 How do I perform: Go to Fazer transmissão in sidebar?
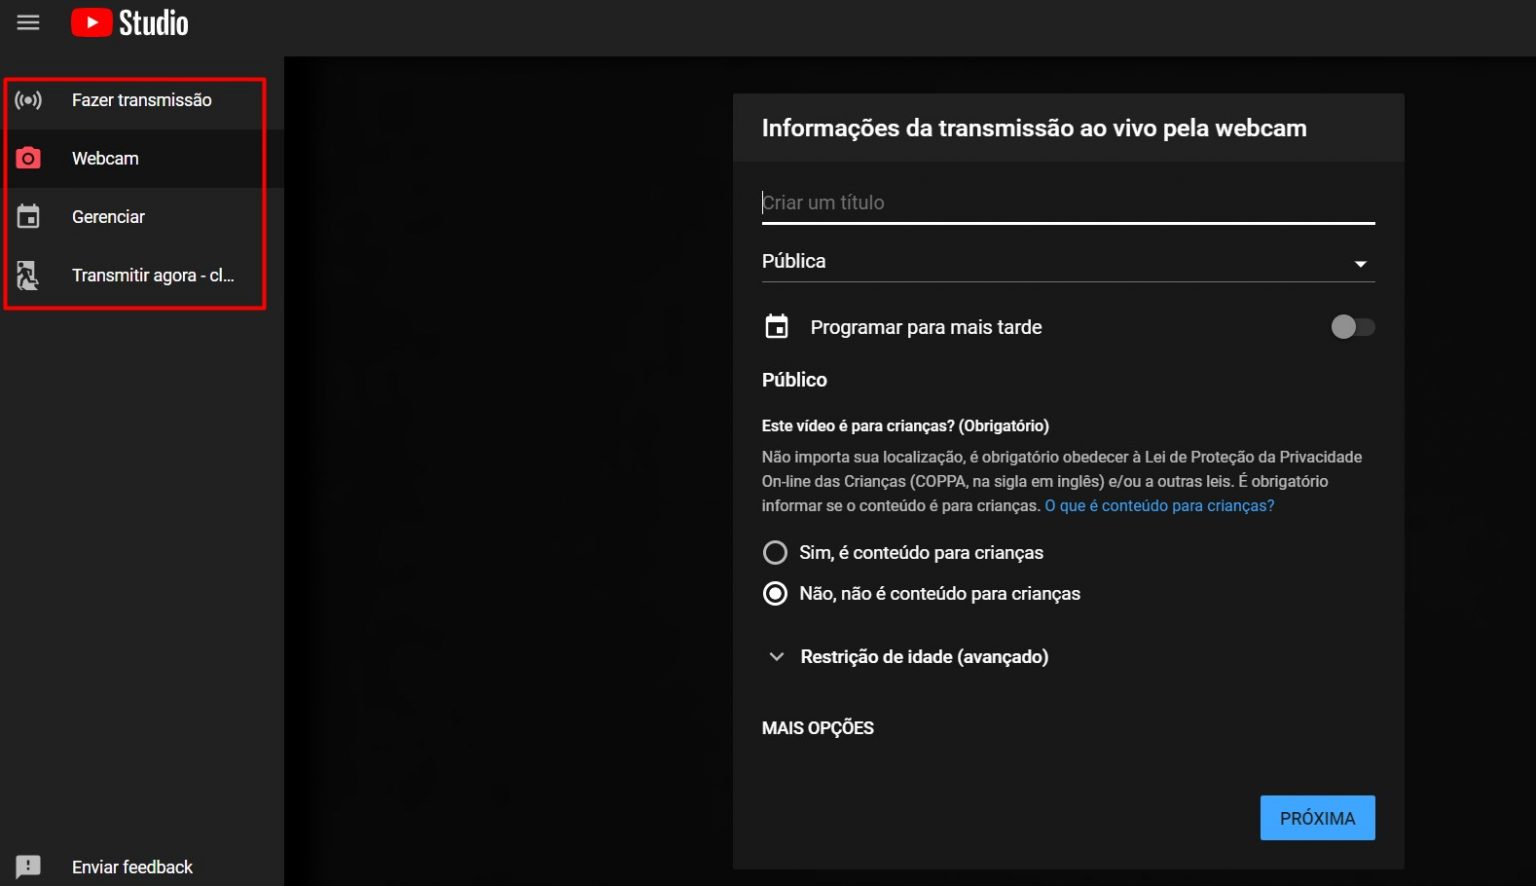click(141, 100)
